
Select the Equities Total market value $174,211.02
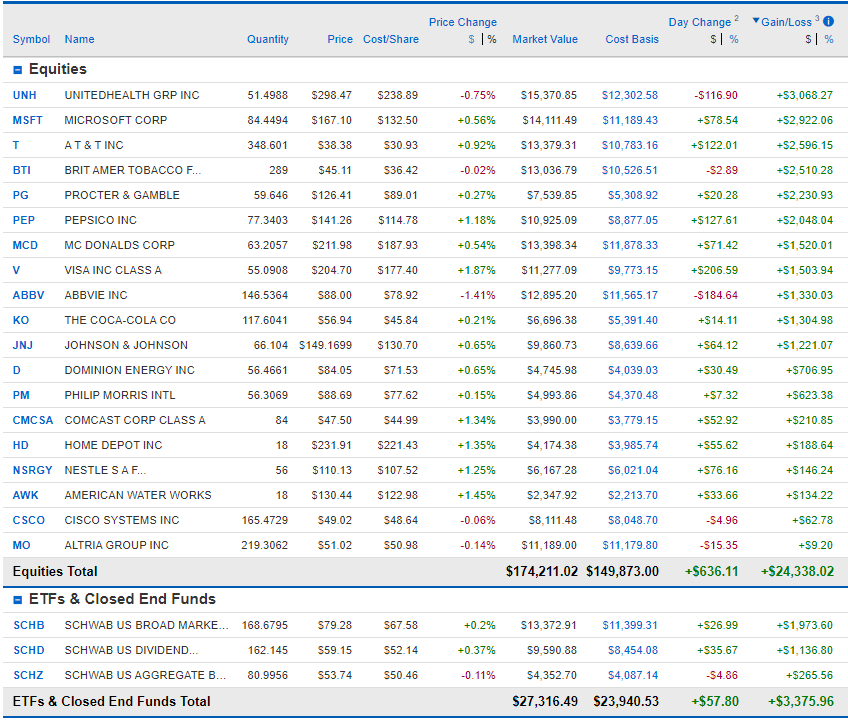pos(542,571)
